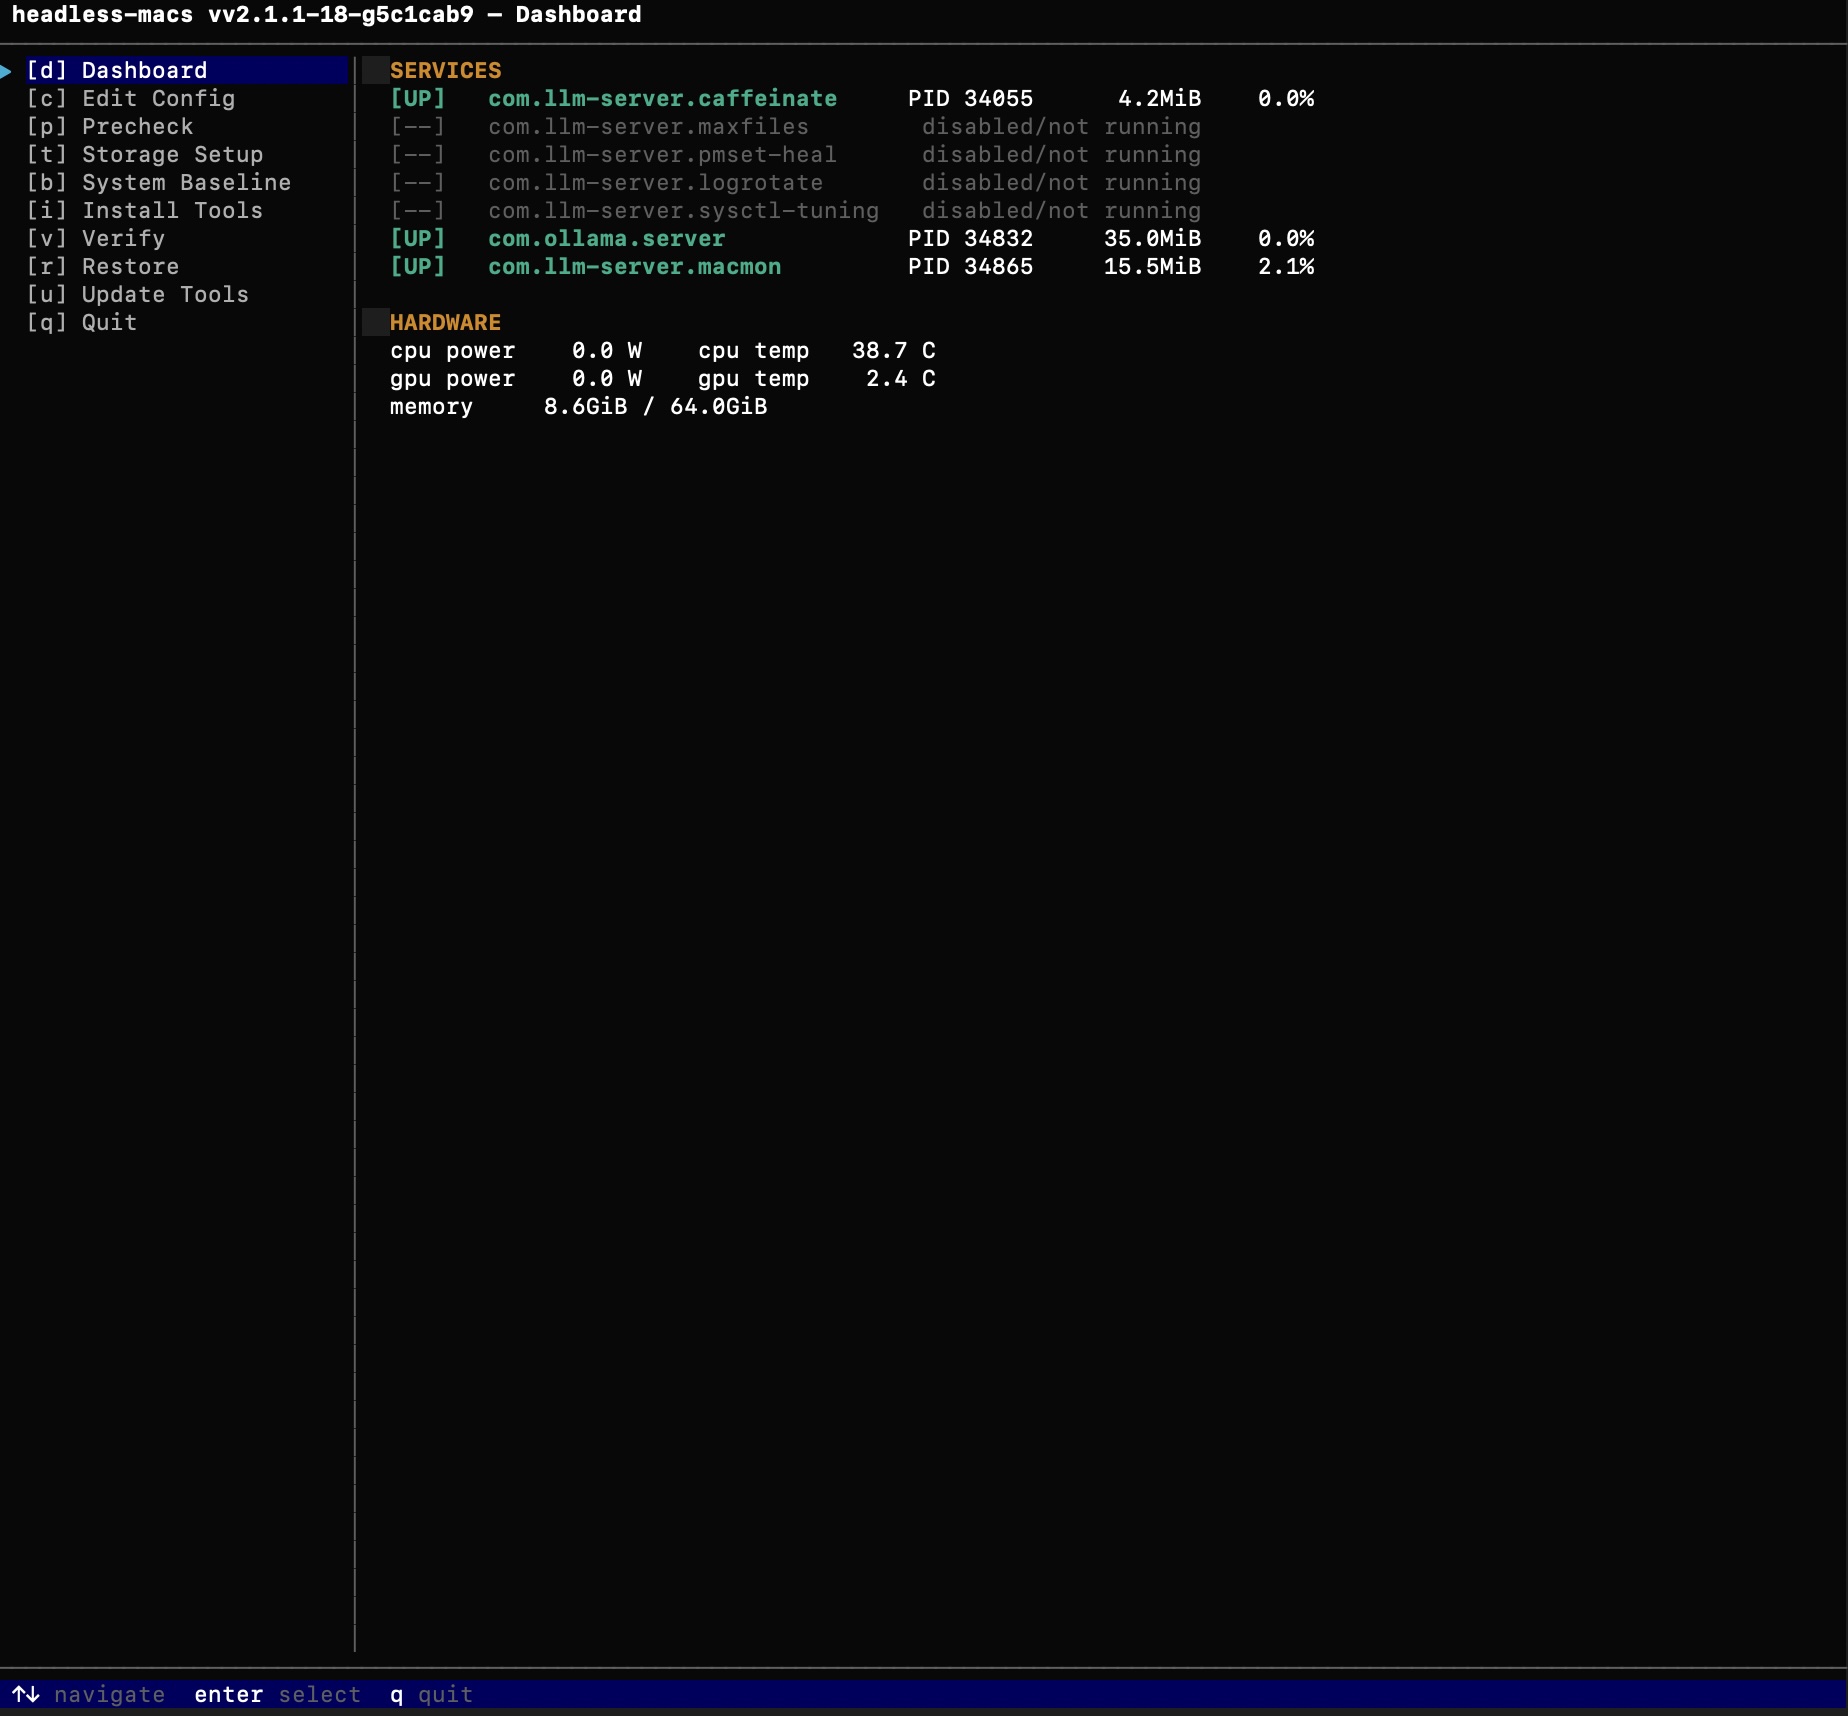The height and width of the screenshot is (1716, 1848).
Task: Click the cpu power label
Action: tap(453, 350)
